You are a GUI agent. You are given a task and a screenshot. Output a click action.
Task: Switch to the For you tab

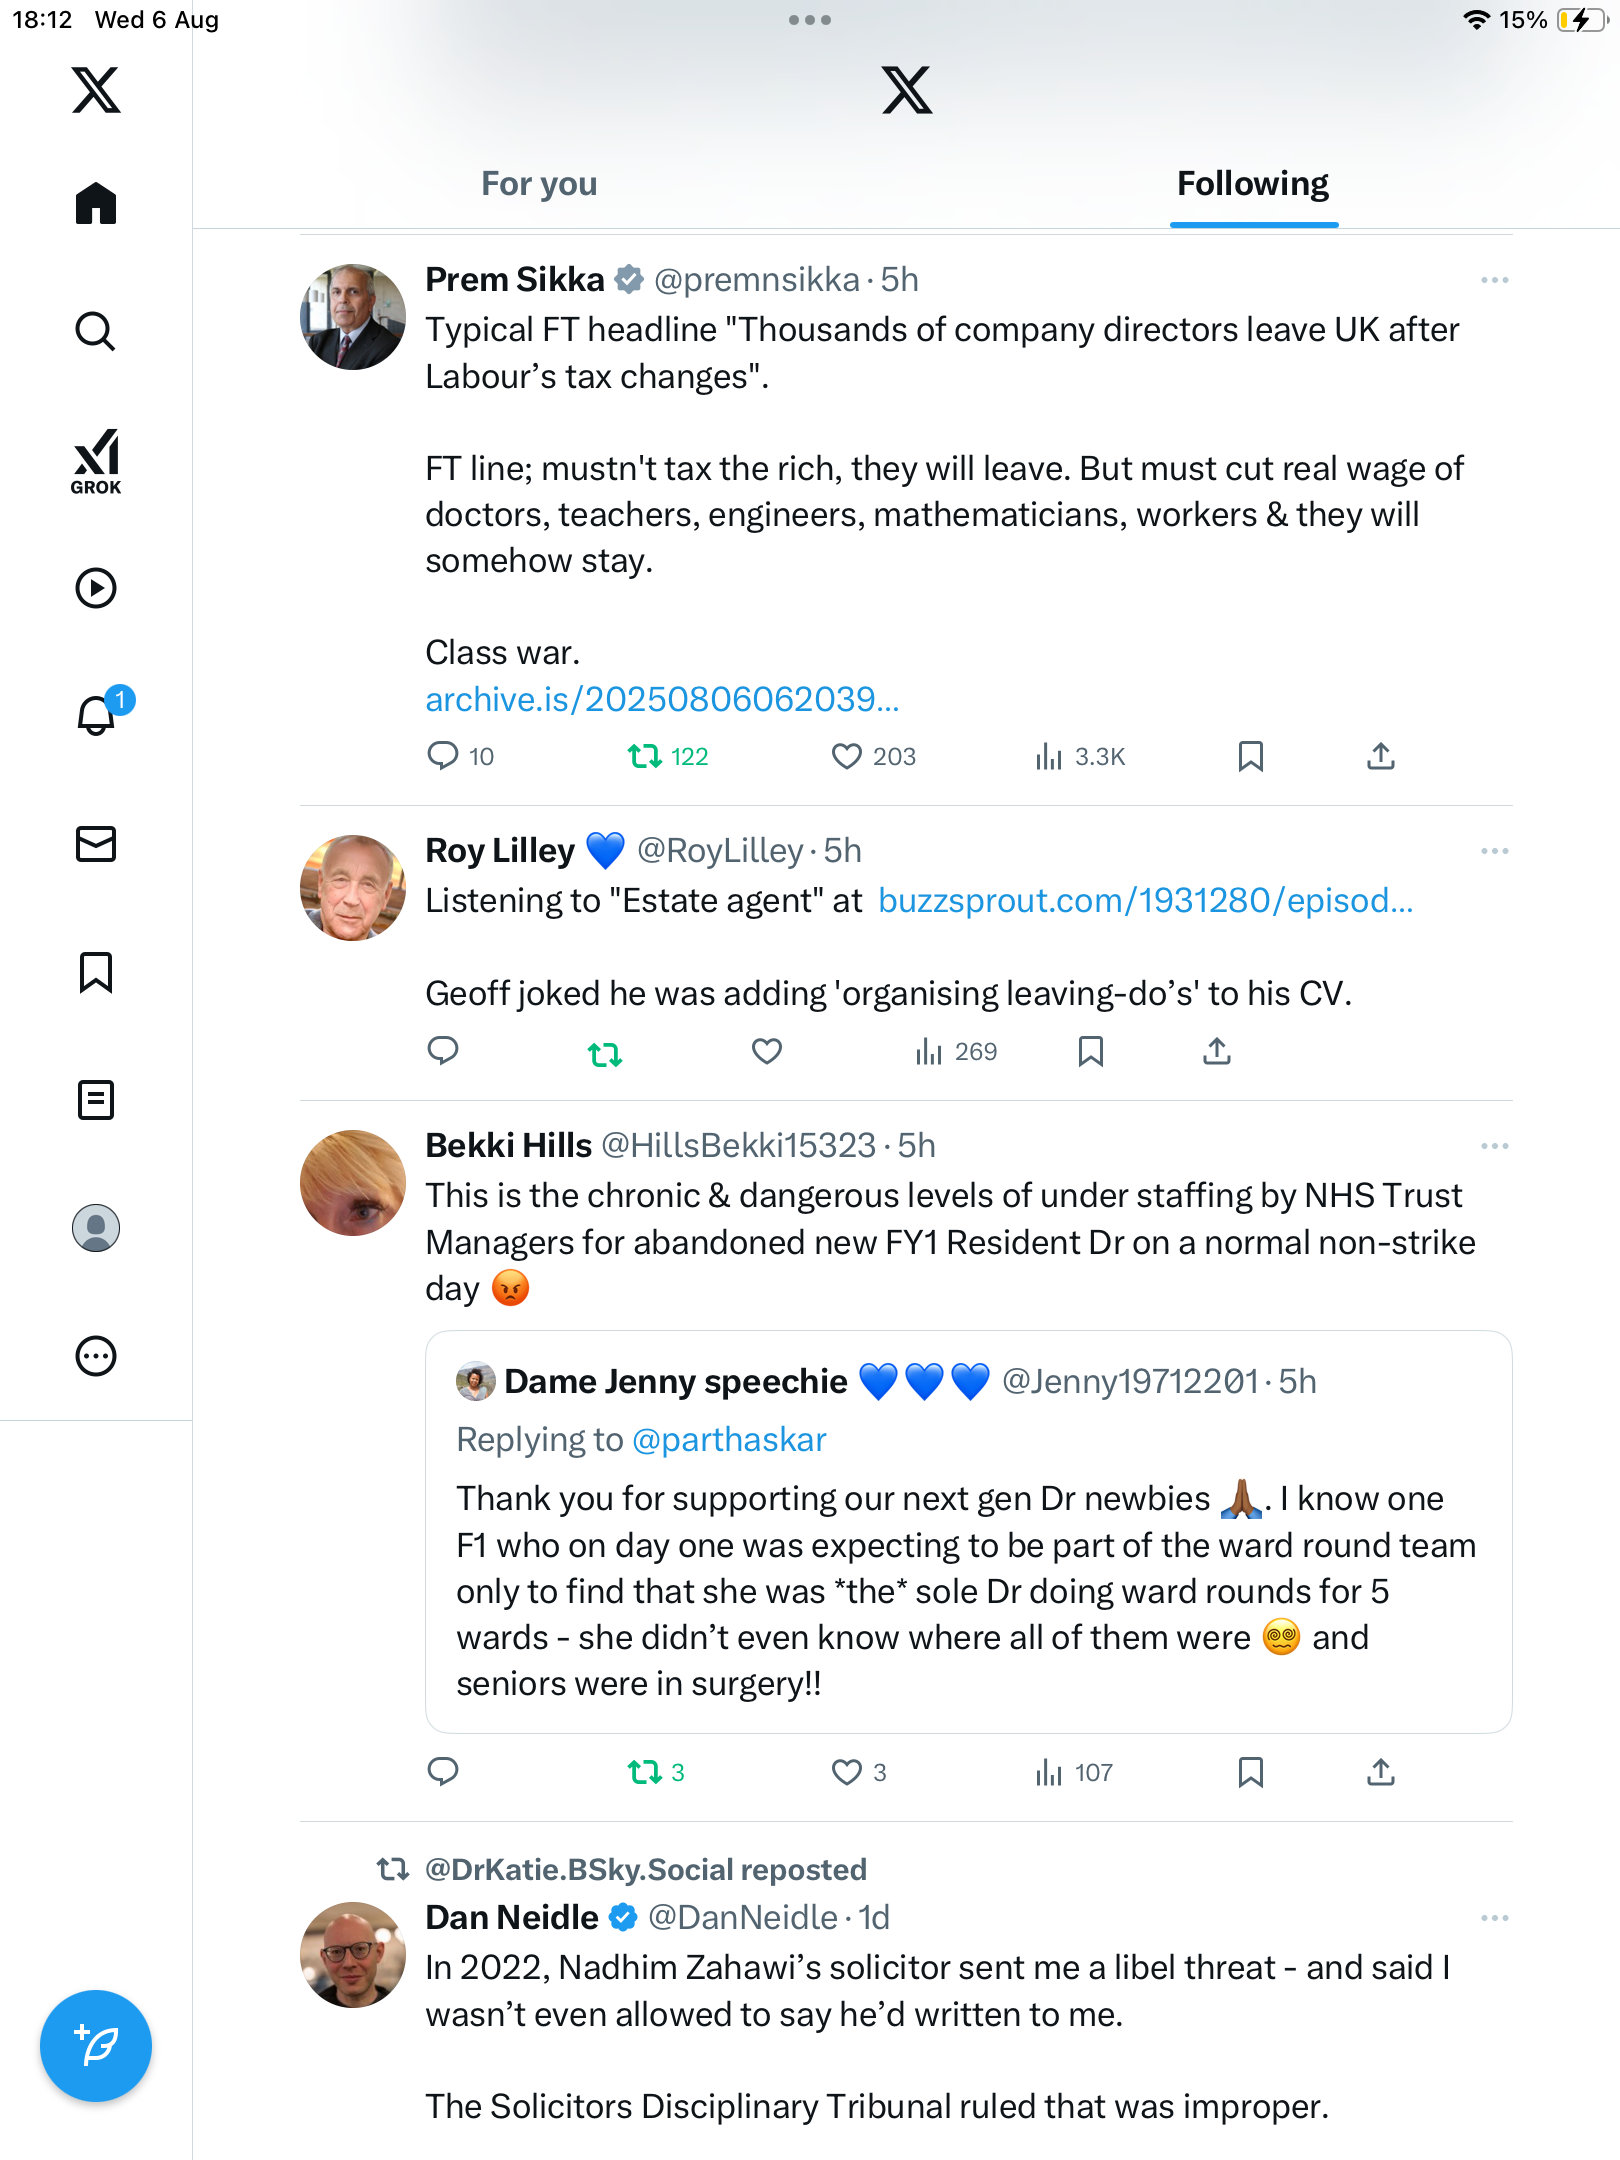coord(539,184)
